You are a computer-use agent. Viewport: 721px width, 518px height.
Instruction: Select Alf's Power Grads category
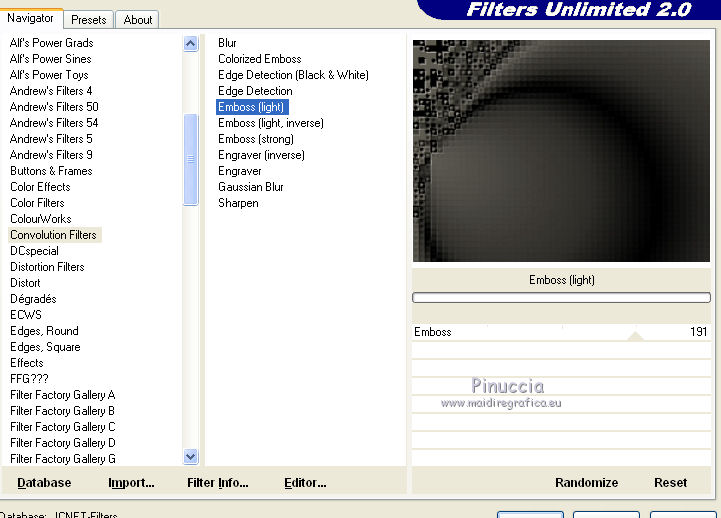(52, 43)
